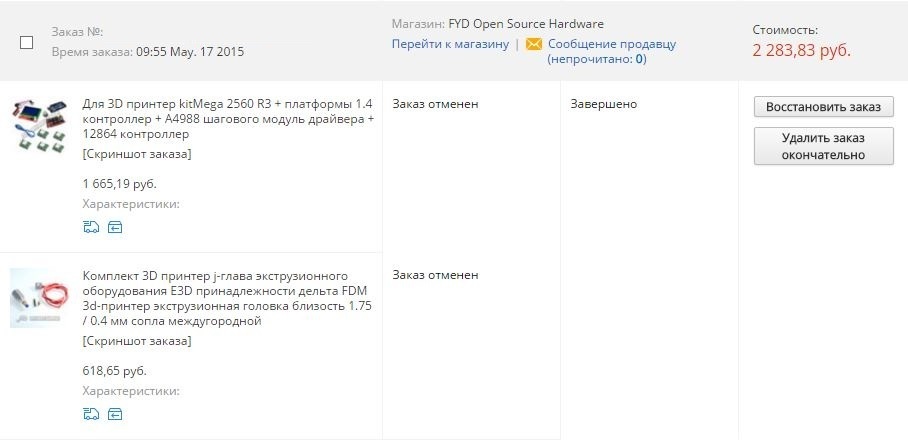The height and width of the screenshot is (445, 908).
Task: Open the E3D j-head extruder product title link
Action: [227, 298]
